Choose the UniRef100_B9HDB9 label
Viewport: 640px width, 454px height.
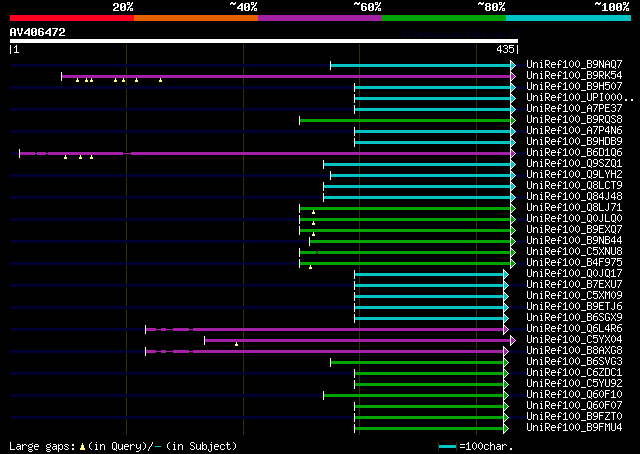(574, 142)
